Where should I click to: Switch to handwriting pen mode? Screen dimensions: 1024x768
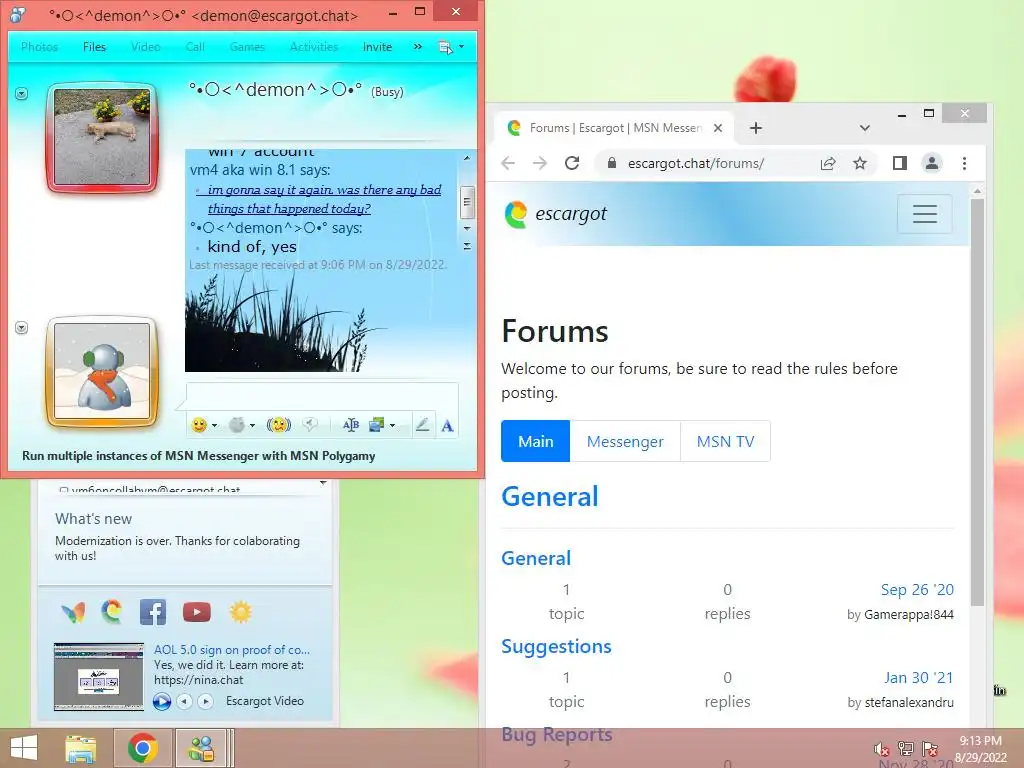[423, 425]
